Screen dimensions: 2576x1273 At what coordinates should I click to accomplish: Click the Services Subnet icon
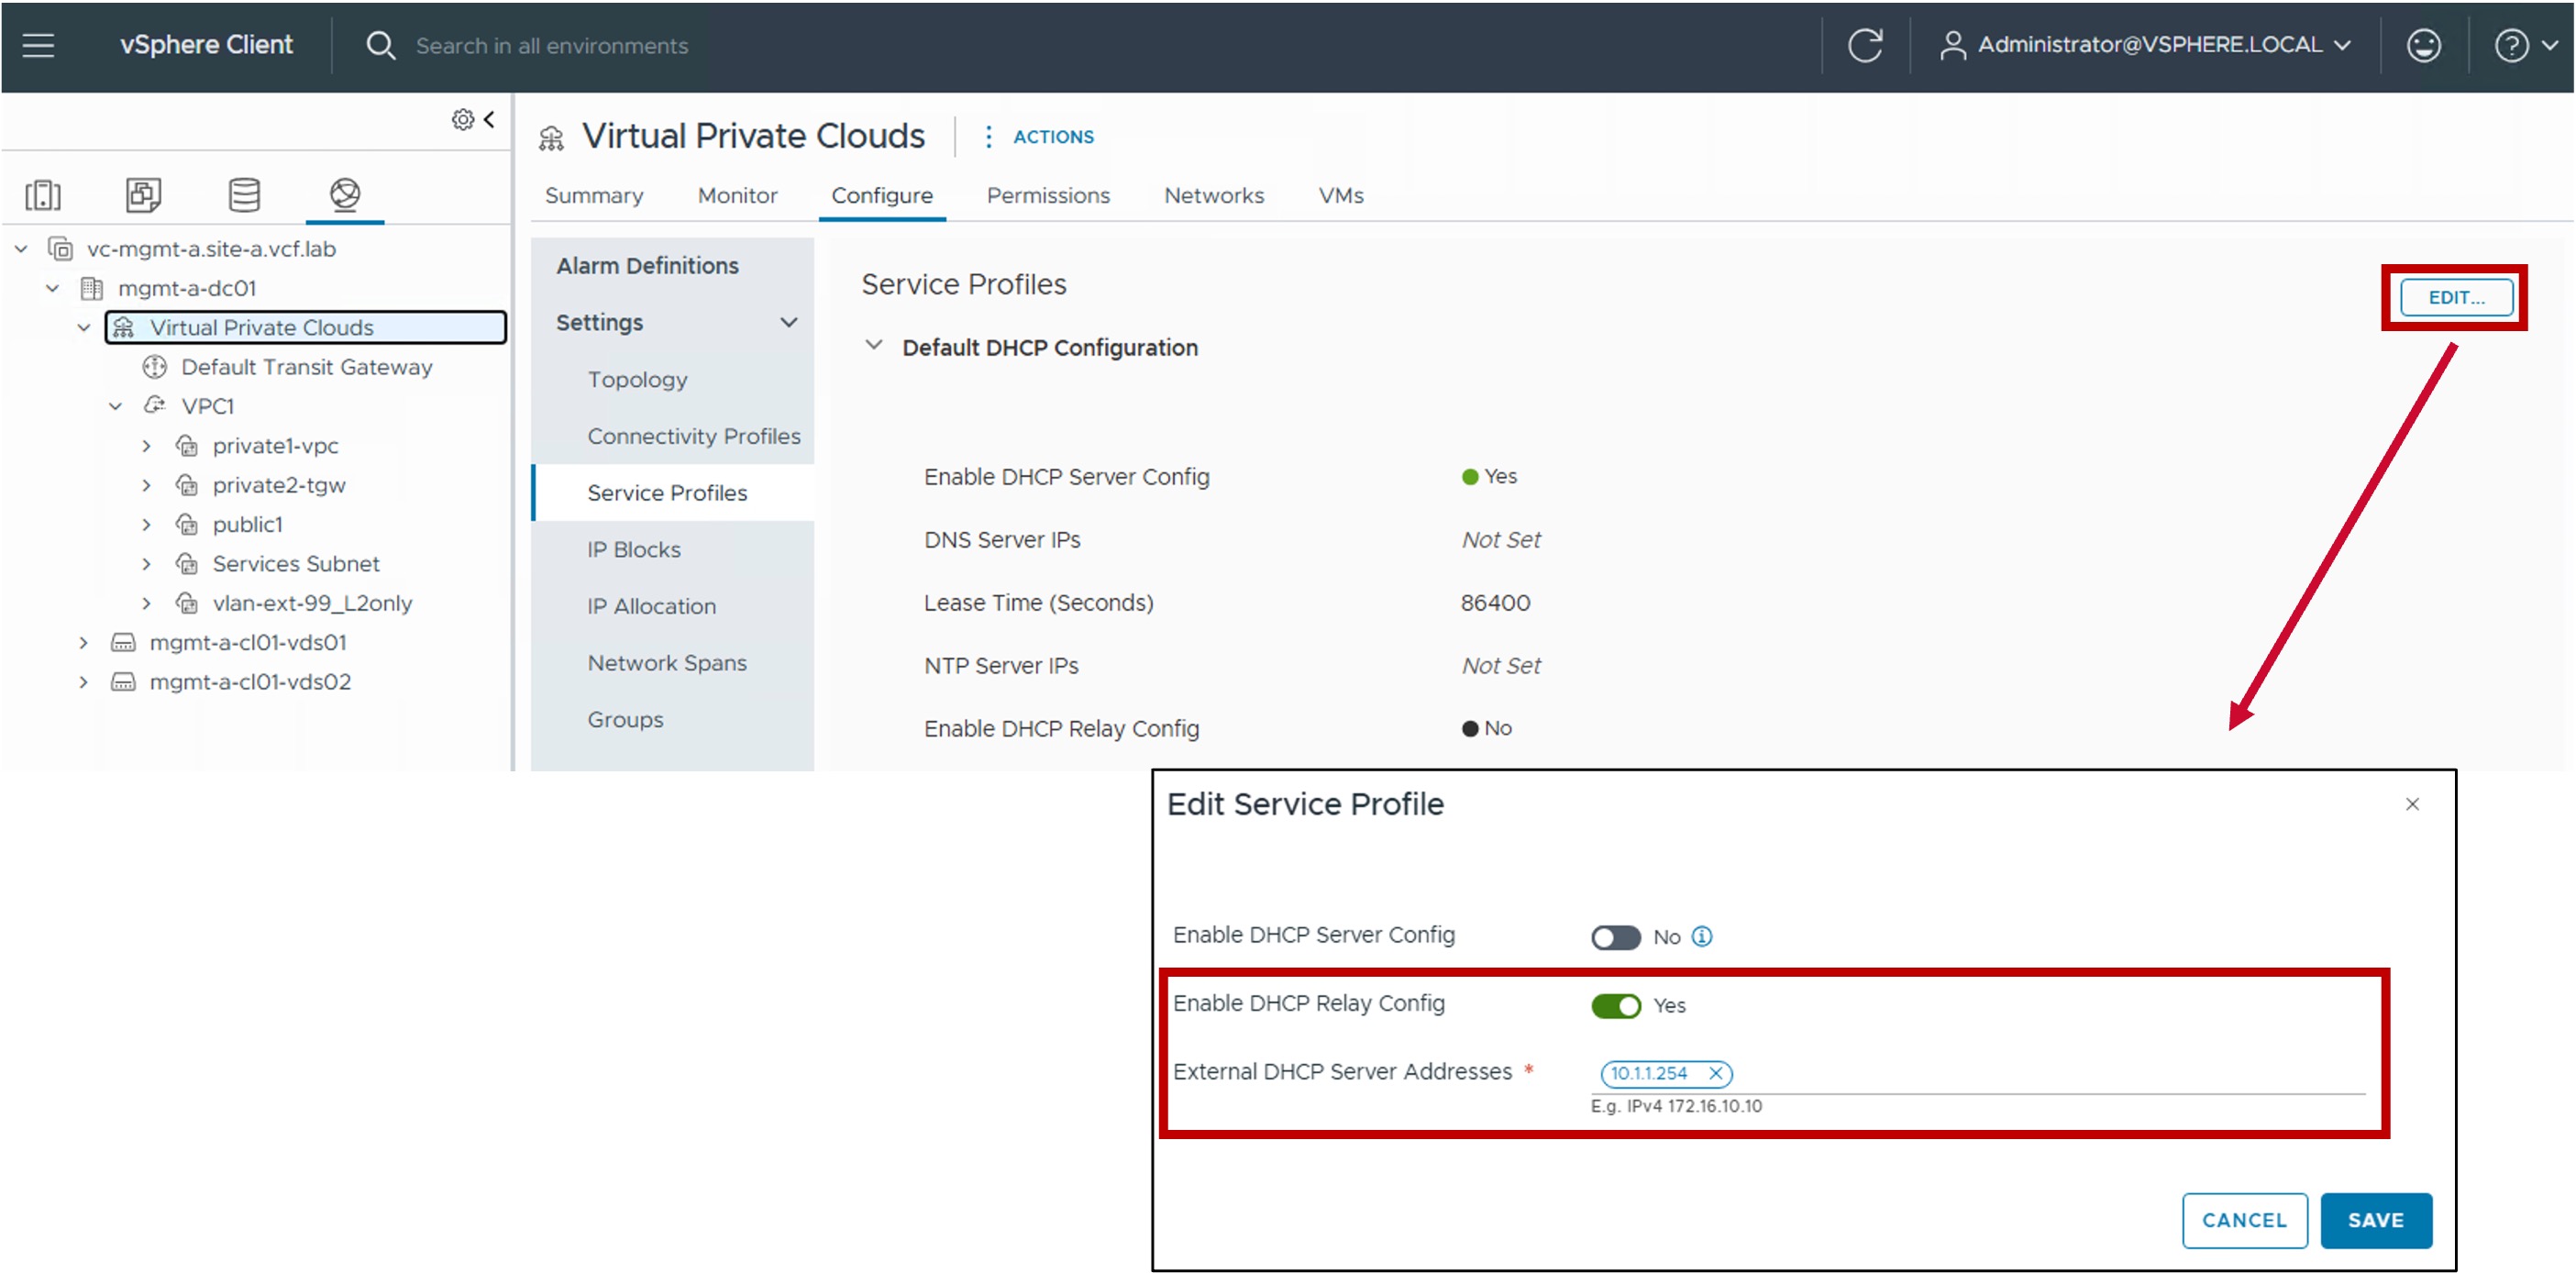(187, 564)
